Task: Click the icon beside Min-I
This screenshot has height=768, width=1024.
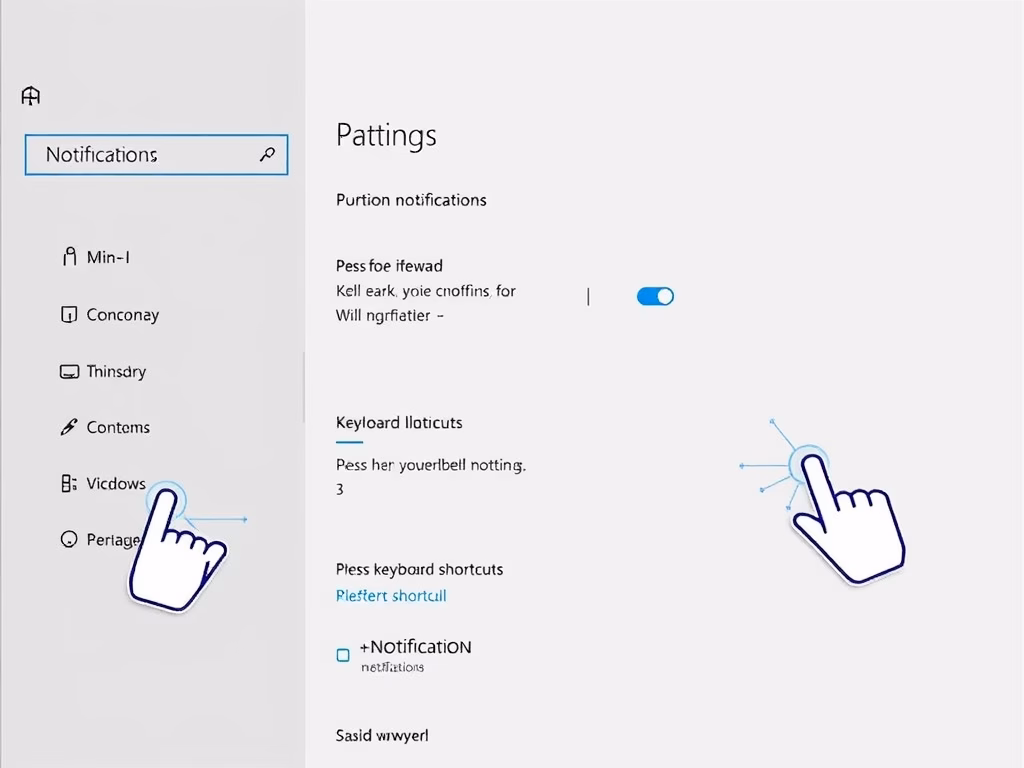Action: 69,257
